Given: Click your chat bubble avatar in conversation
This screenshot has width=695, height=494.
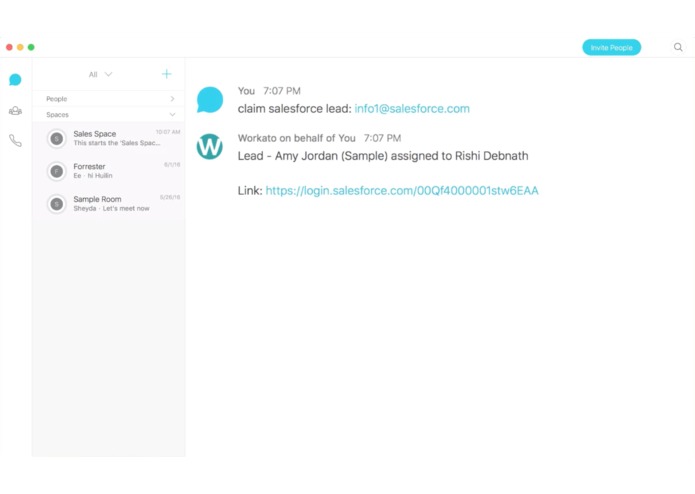Looking at the screenshot, I should click(210, 100).
